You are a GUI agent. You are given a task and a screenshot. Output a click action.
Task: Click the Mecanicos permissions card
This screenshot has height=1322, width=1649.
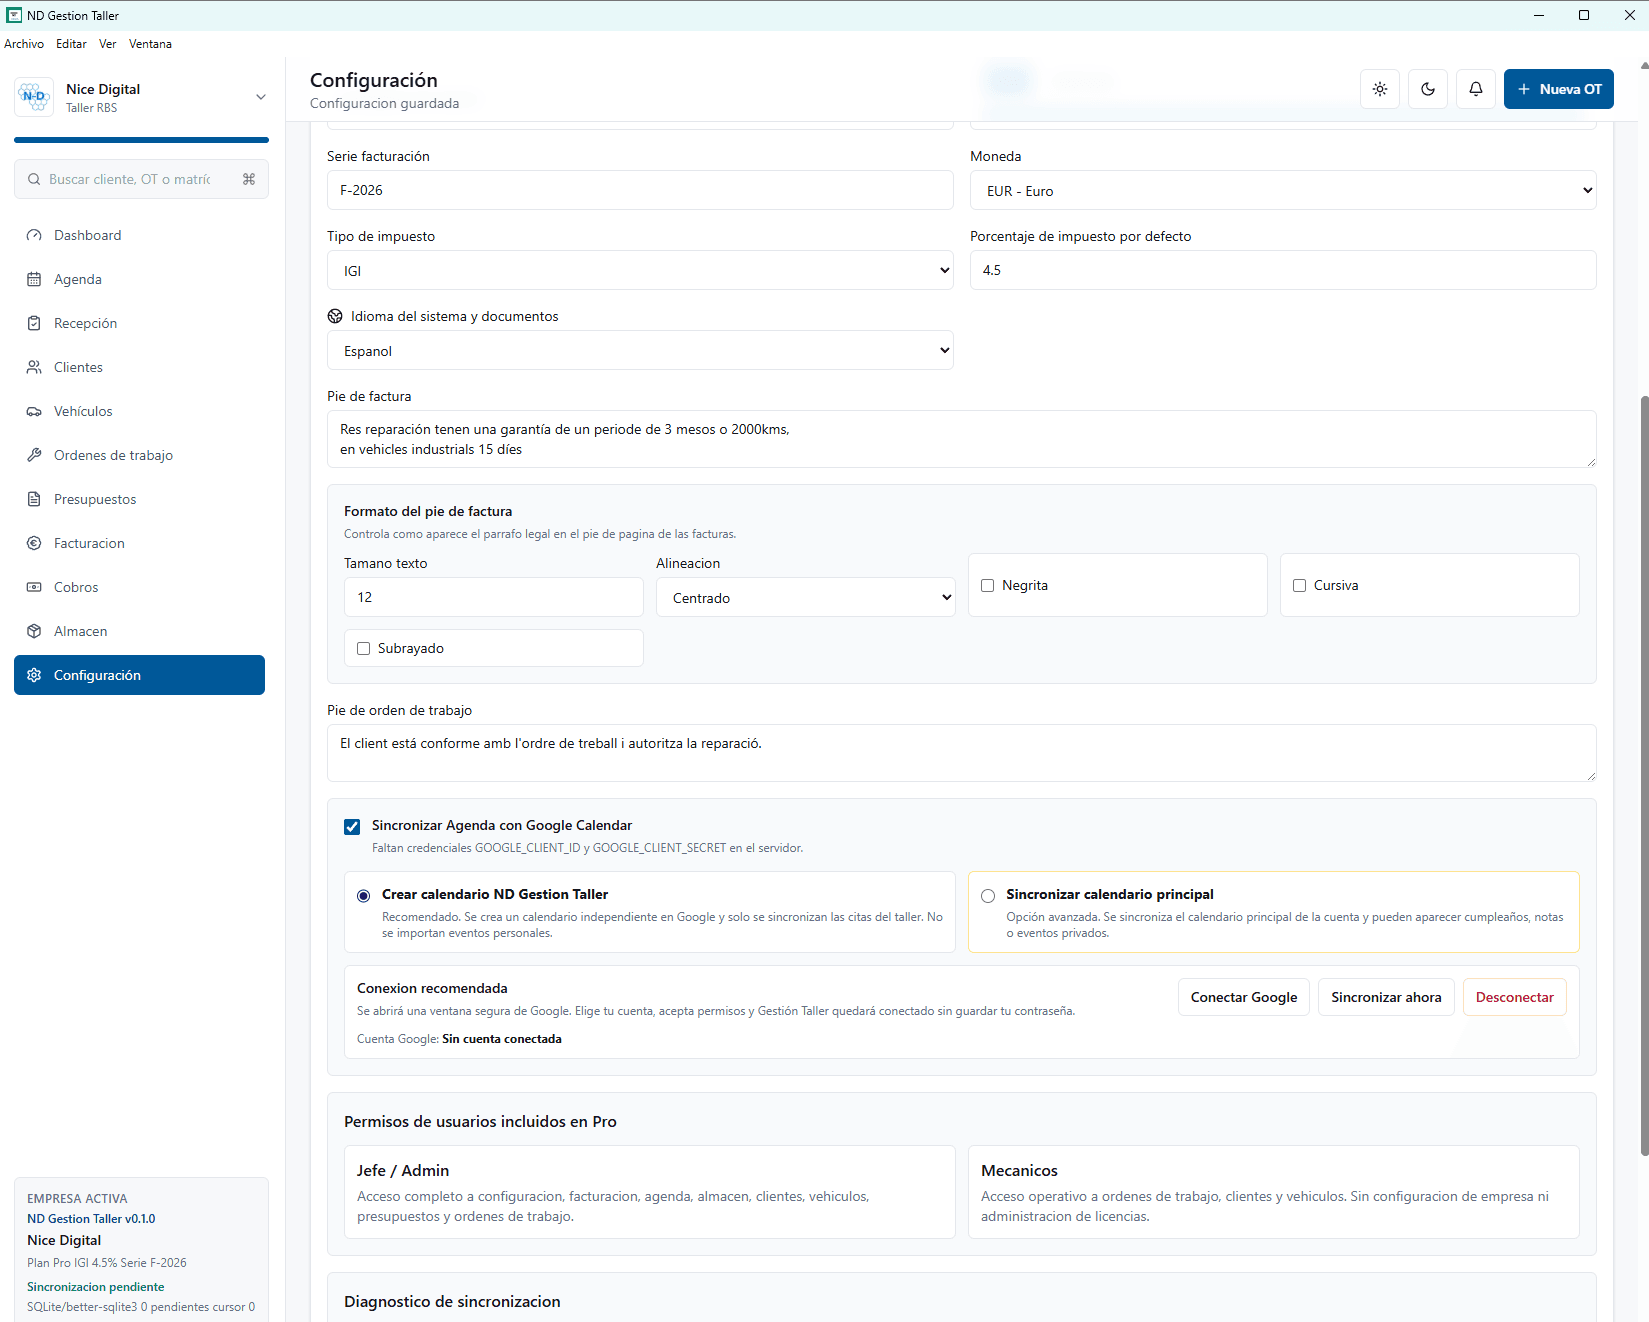(1274, 1192)
